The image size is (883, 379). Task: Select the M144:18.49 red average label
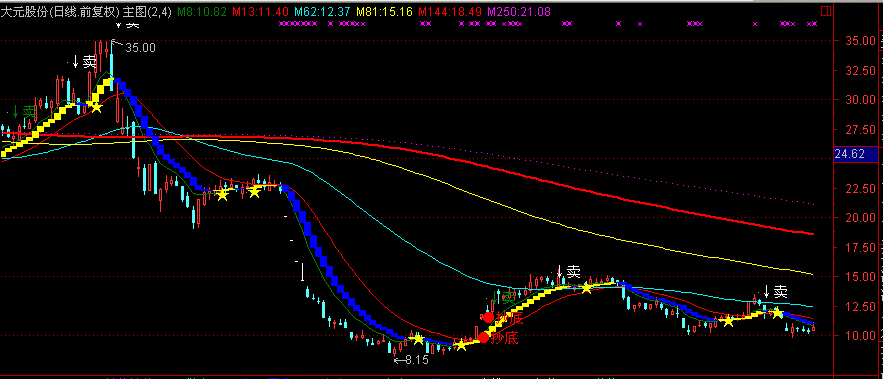click(451, 11)
